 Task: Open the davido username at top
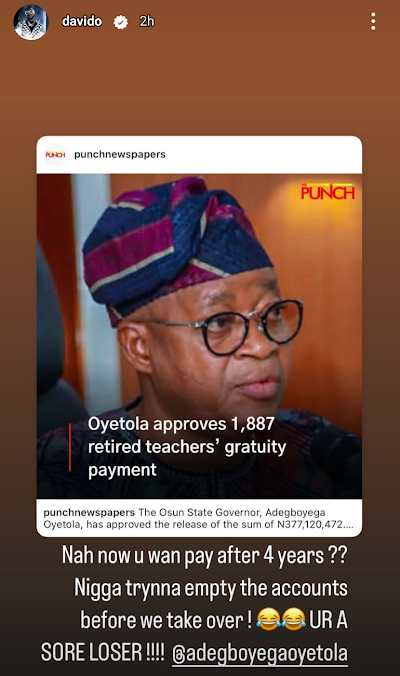coord(82,21)
